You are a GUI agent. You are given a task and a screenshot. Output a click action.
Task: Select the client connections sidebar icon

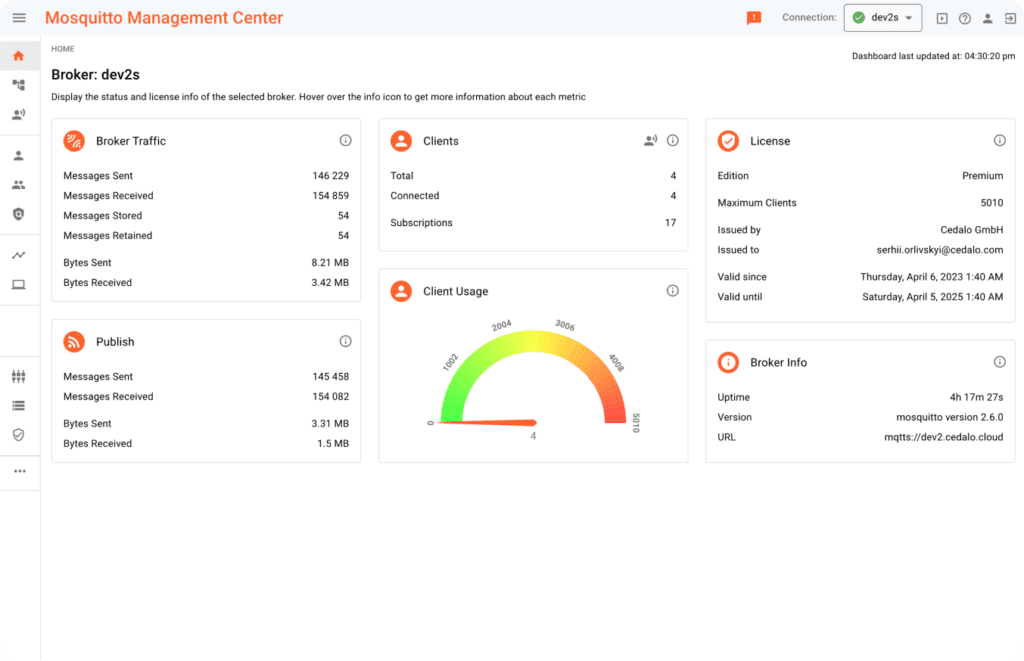coord(20,113)
